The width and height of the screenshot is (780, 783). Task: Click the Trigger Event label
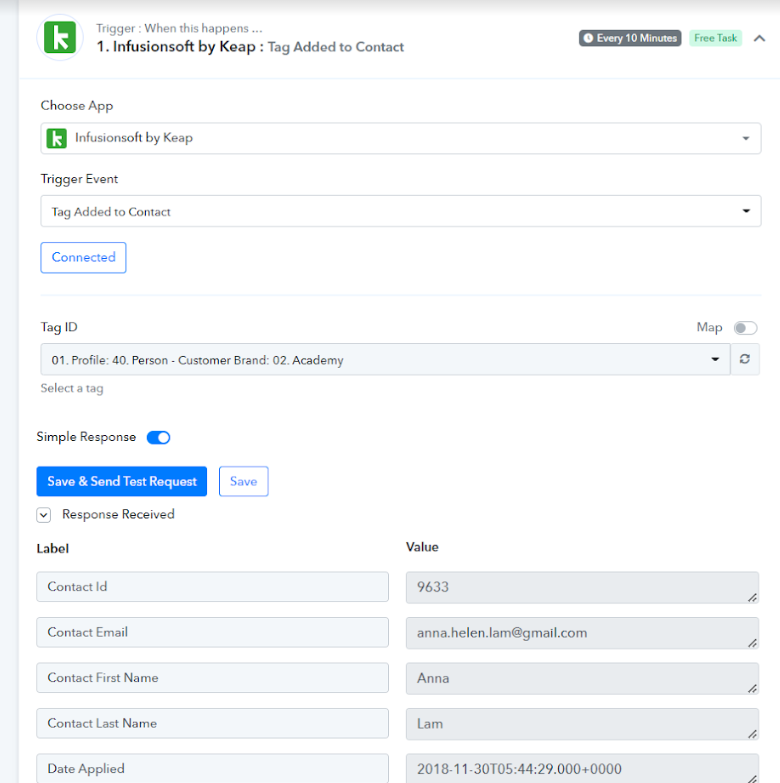point(79,179)
